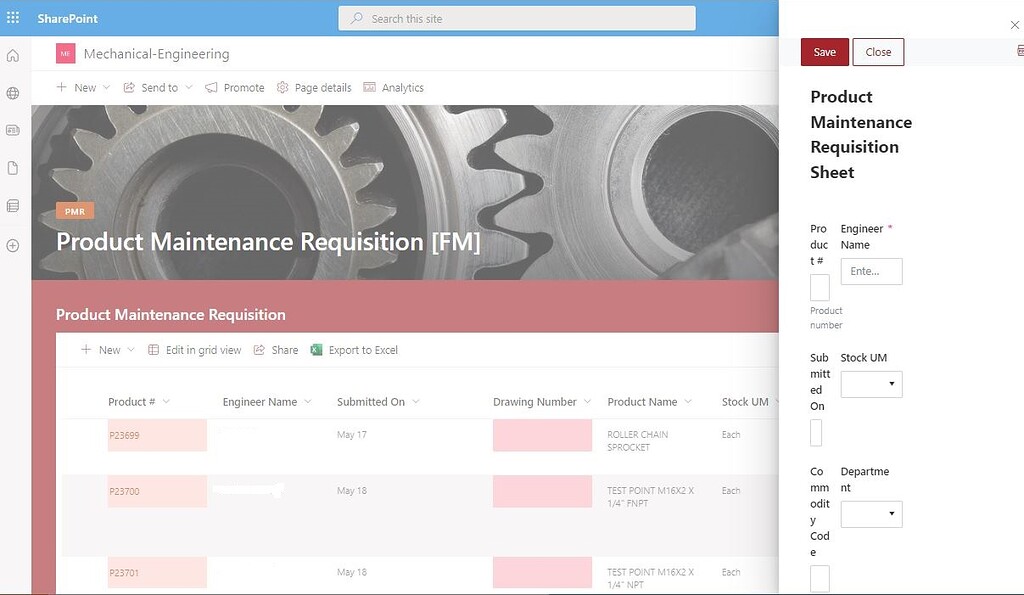
Task: Open the SharePoint app launcher waffle
Action: tap(13, 18)
